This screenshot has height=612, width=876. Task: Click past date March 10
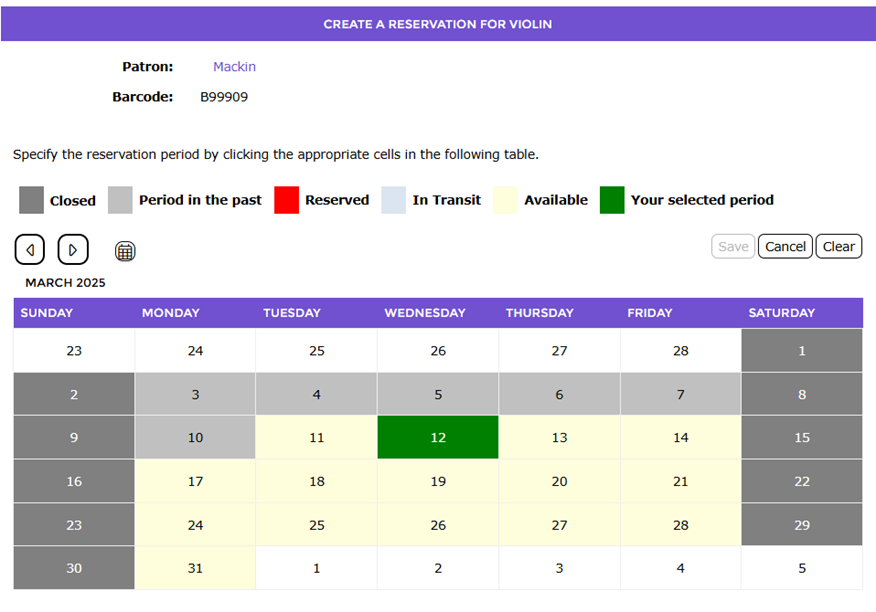pyautogui.click(x=195, y=437)
